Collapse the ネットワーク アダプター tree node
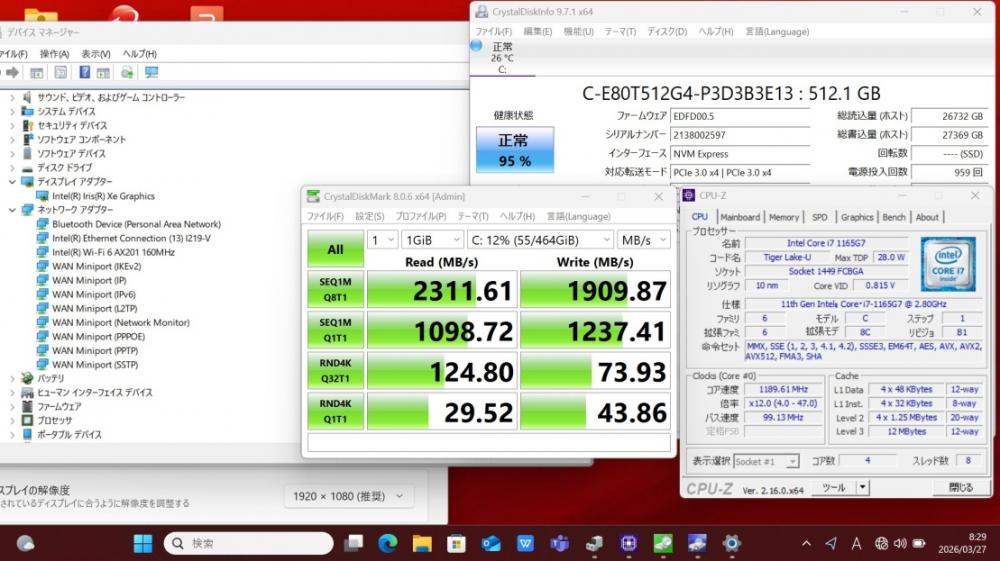 click(12, 211)
